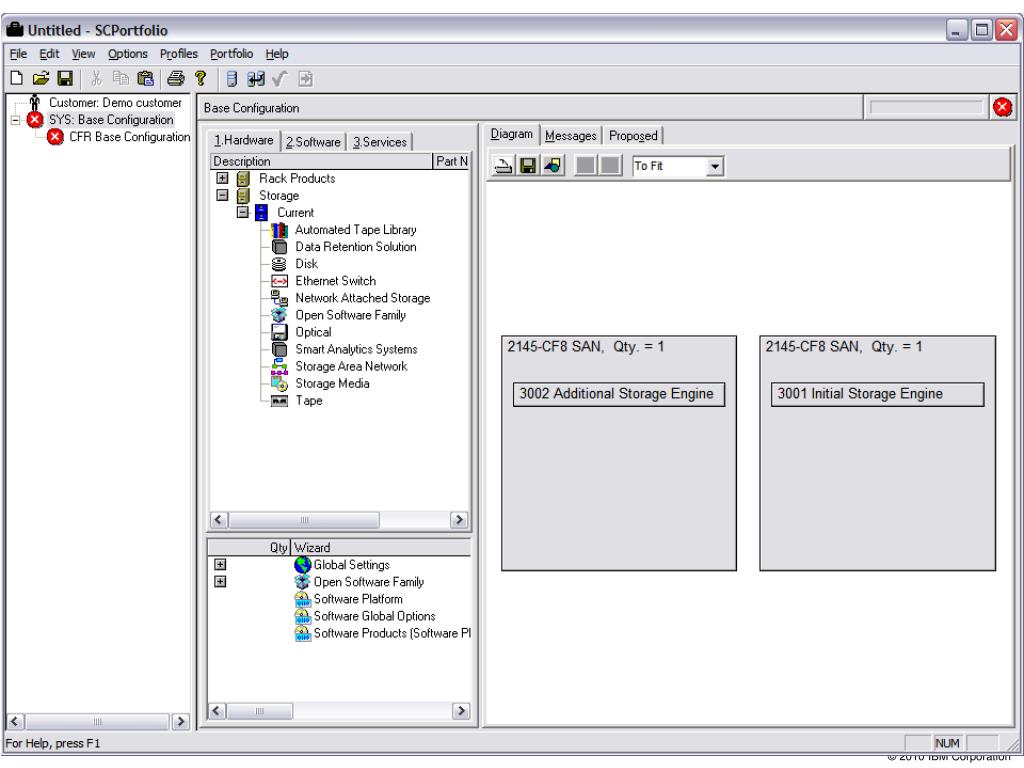The image size is (1024, 768).
Task: Select Software Global Options wizard item
Action: 374,616
